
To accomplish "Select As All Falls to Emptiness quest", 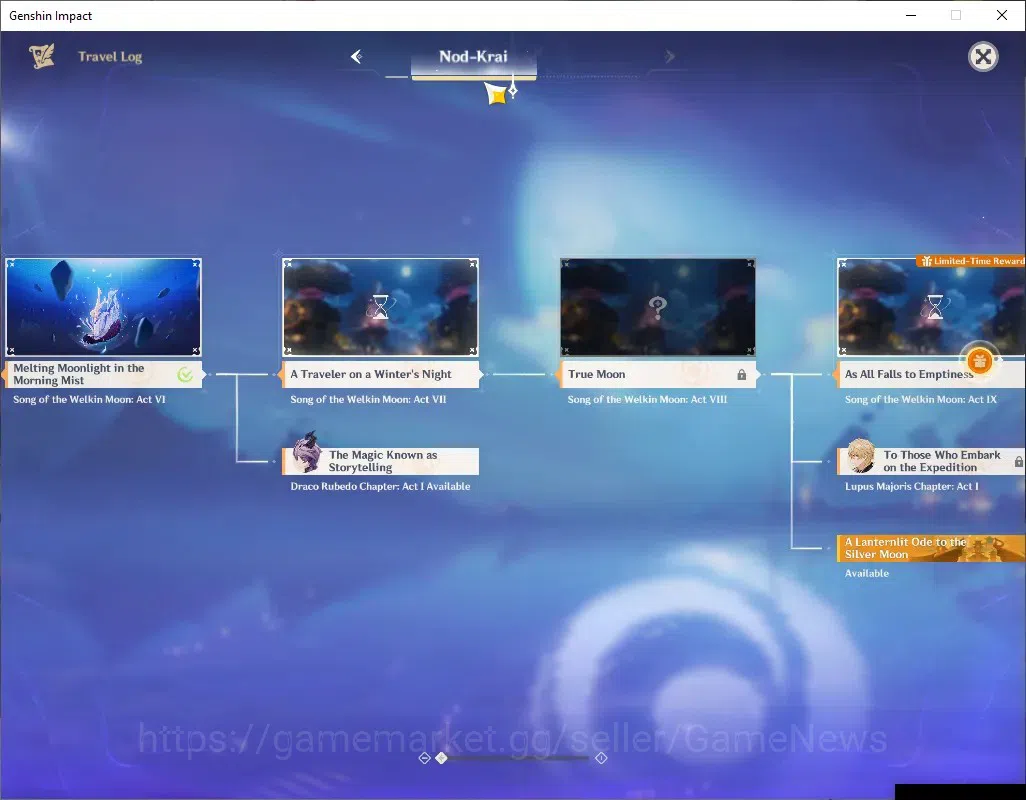I will (931, 374).
